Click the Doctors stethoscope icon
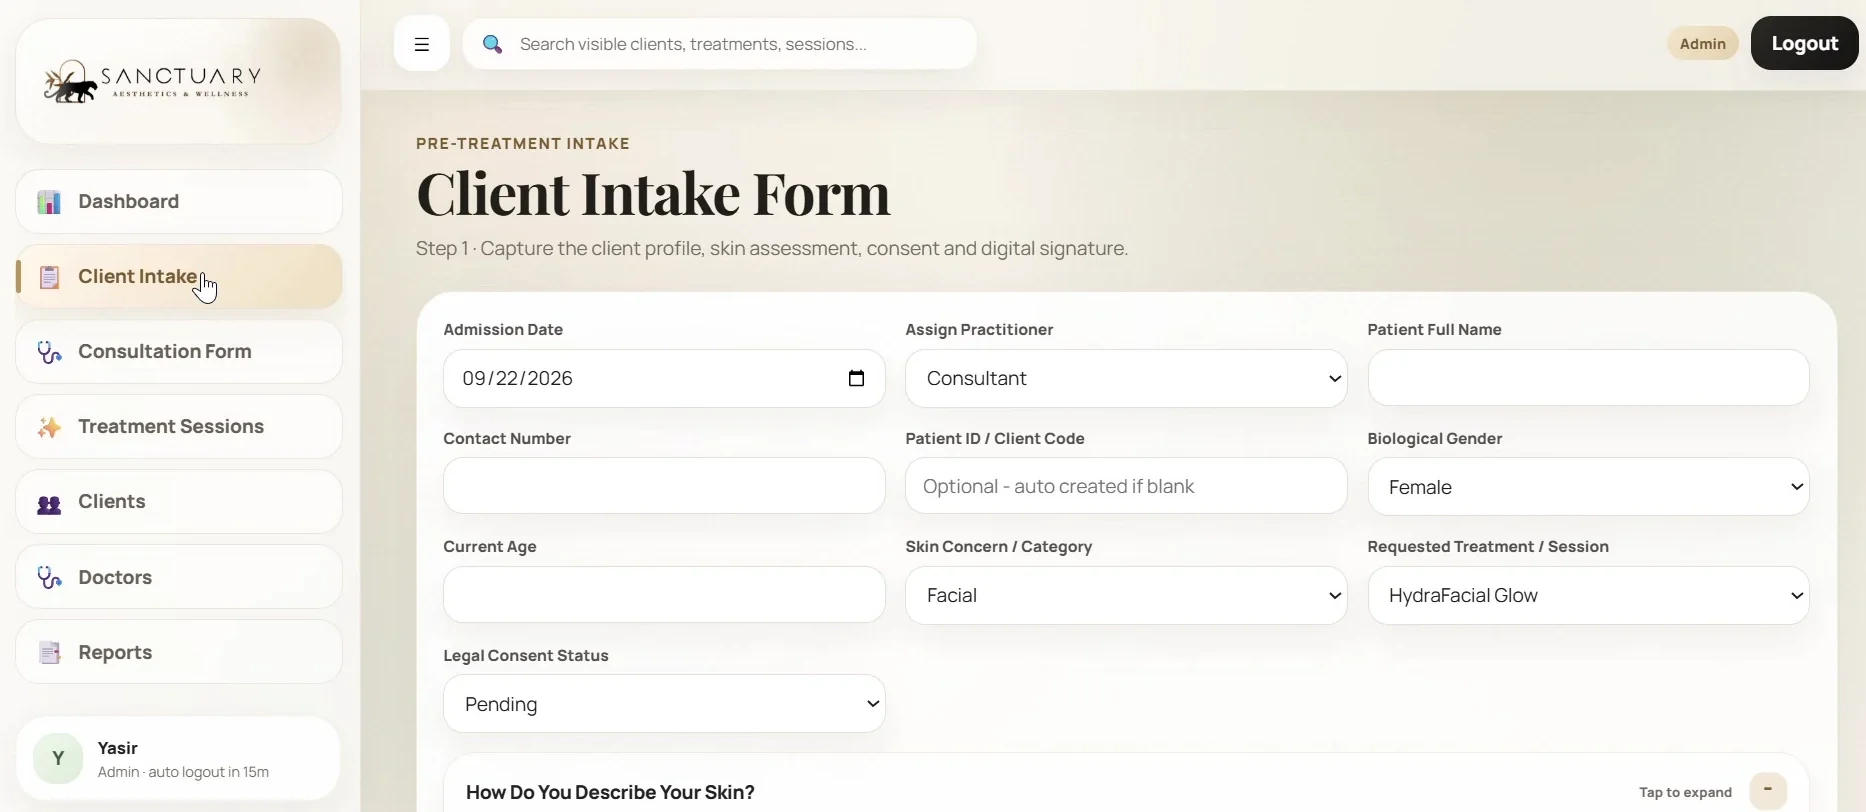 (x=49, y=578)
